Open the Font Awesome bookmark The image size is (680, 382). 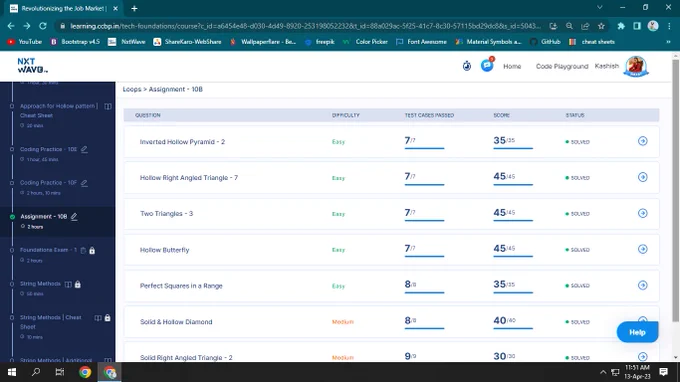click(x=422, y=42)
